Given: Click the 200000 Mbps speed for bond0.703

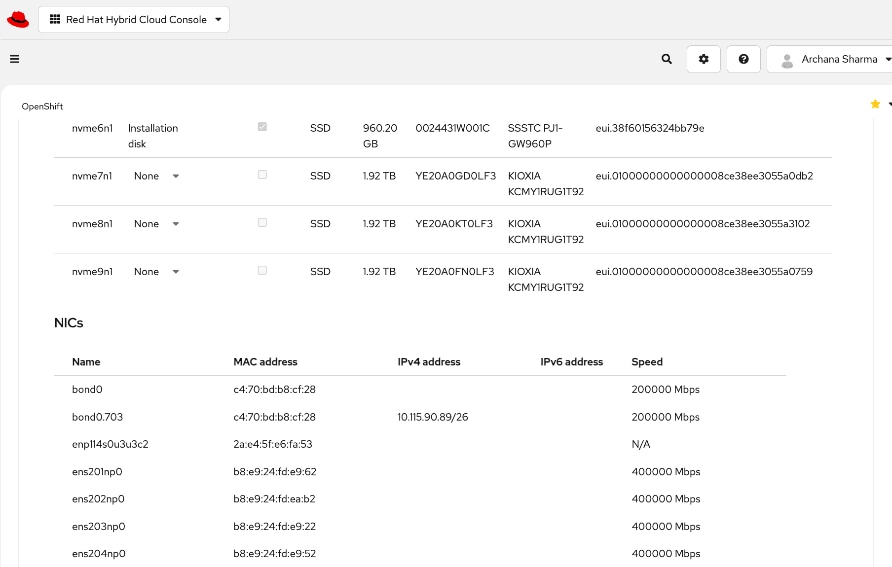Looking at the screenshot, I should [x=666, y=417].
